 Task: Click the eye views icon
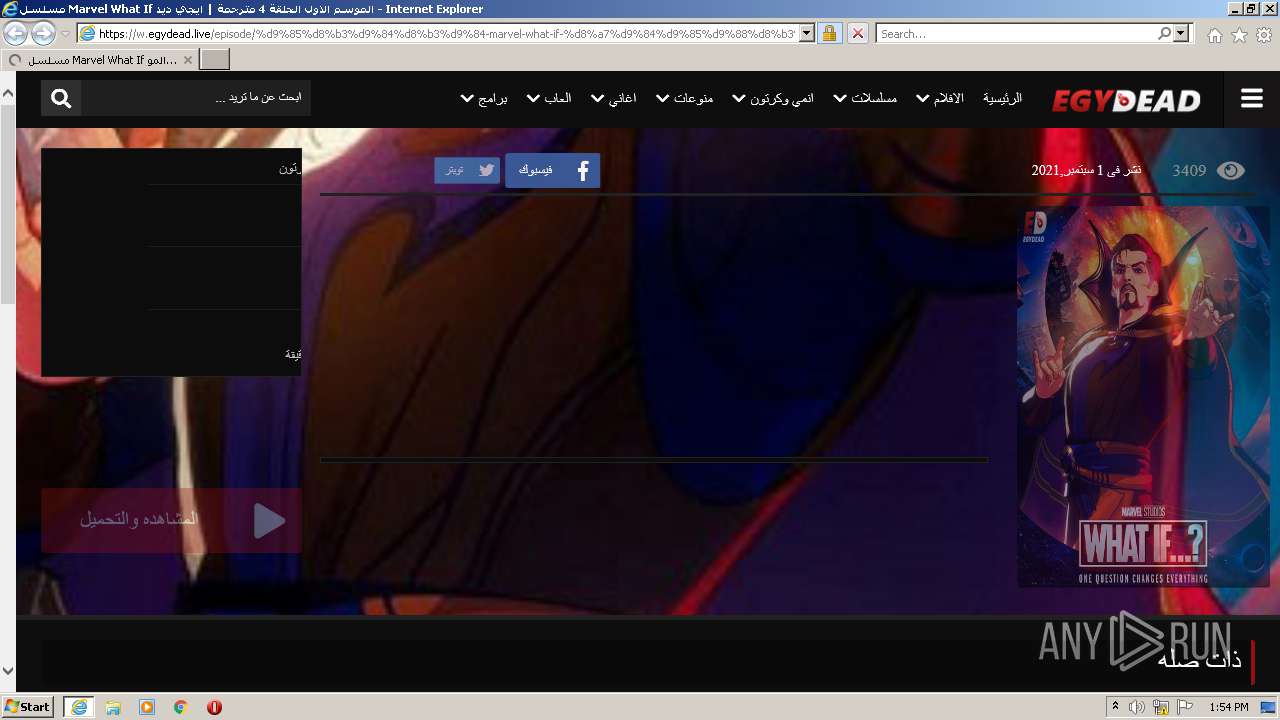[1230, 170]
